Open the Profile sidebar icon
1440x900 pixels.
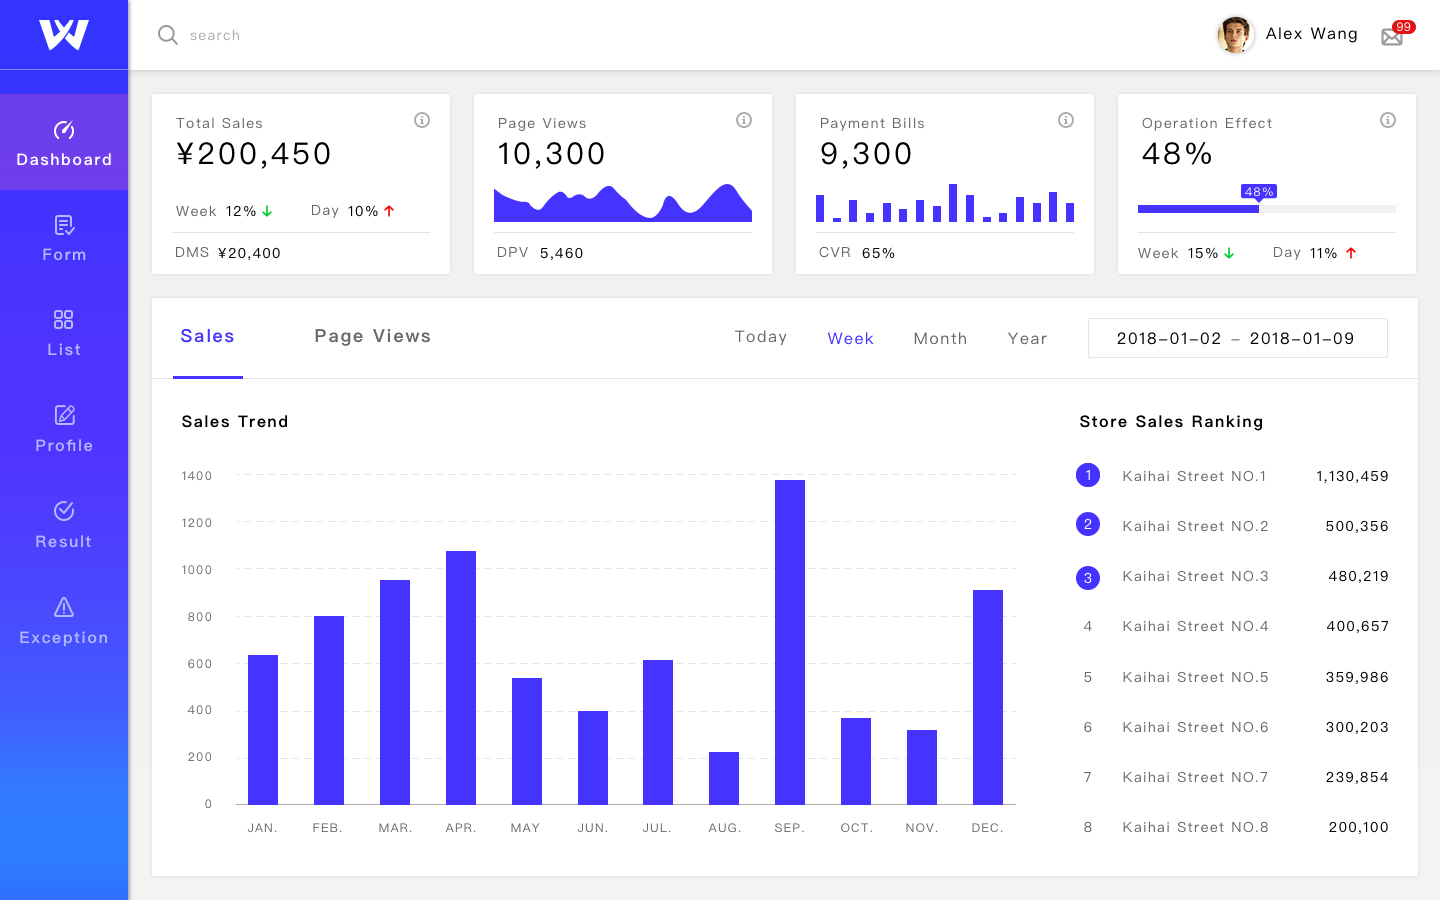[64, 415]
